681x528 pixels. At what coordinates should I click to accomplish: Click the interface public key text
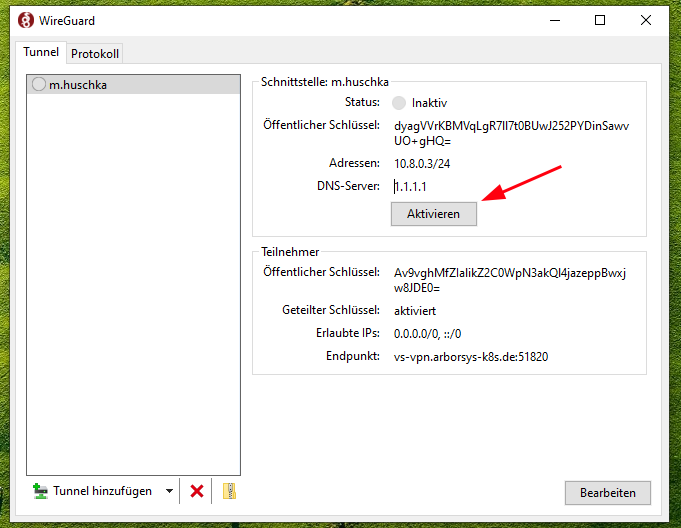tap(511, 134)
